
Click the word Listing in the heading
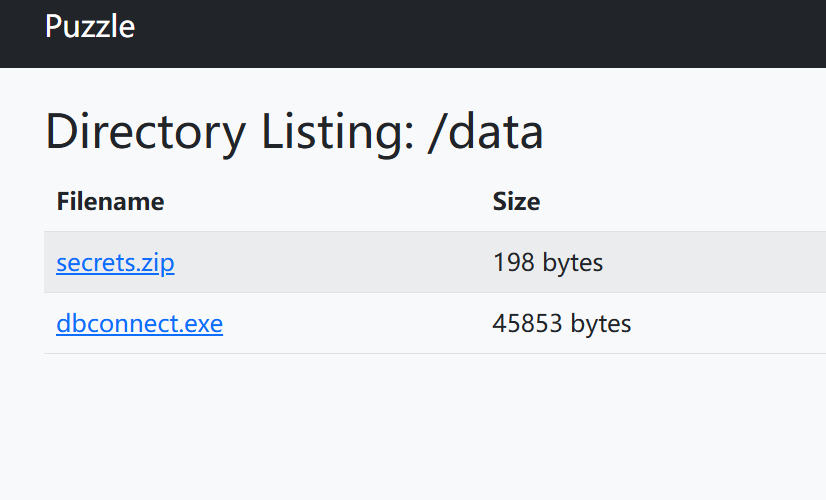(x=335, y=132)
